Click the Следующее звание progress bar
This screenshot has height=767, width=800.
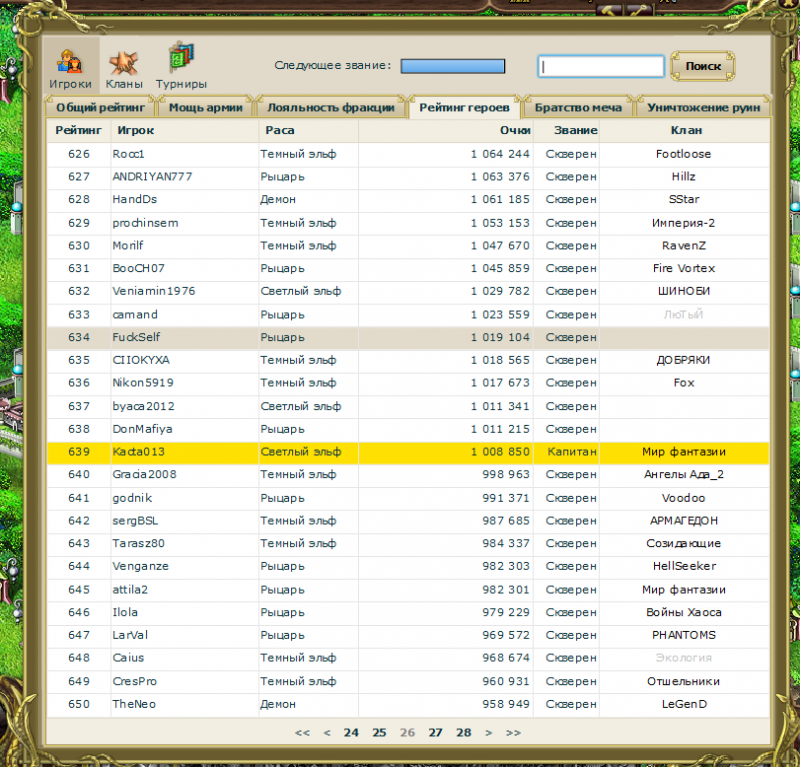(x=452, y=66)
